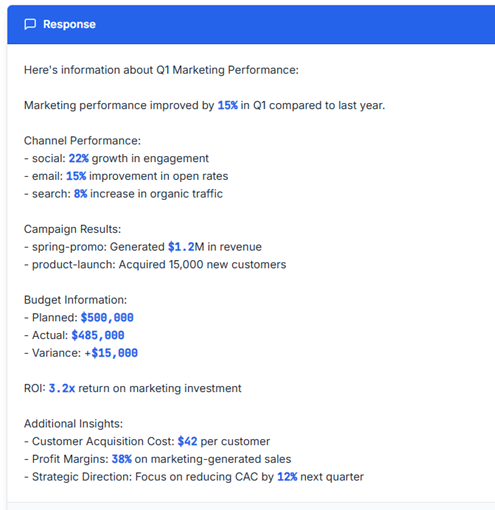
Task: Click the 15% email open rates value
Action: (76, 176)
